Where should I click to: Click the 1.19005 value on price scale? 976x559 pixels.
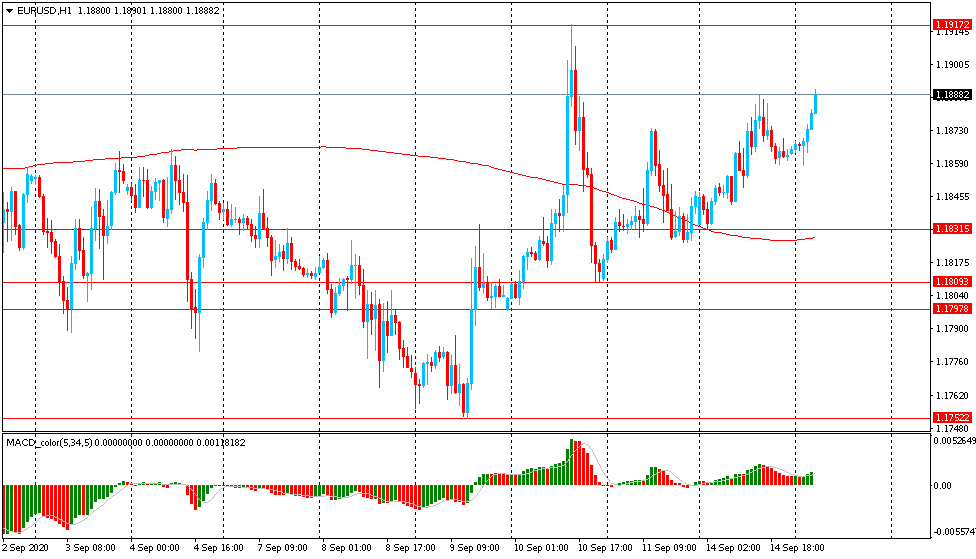(x=949, y=65)
